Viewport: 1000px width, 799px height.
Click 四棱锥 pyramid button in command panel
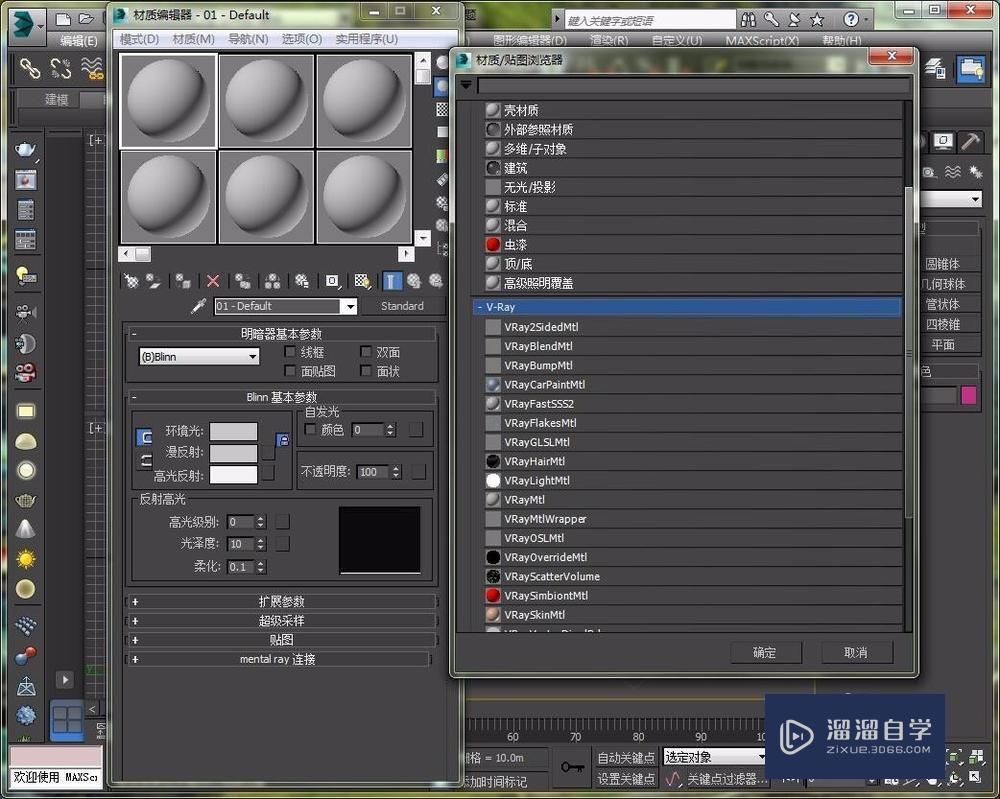pos(943,324)
